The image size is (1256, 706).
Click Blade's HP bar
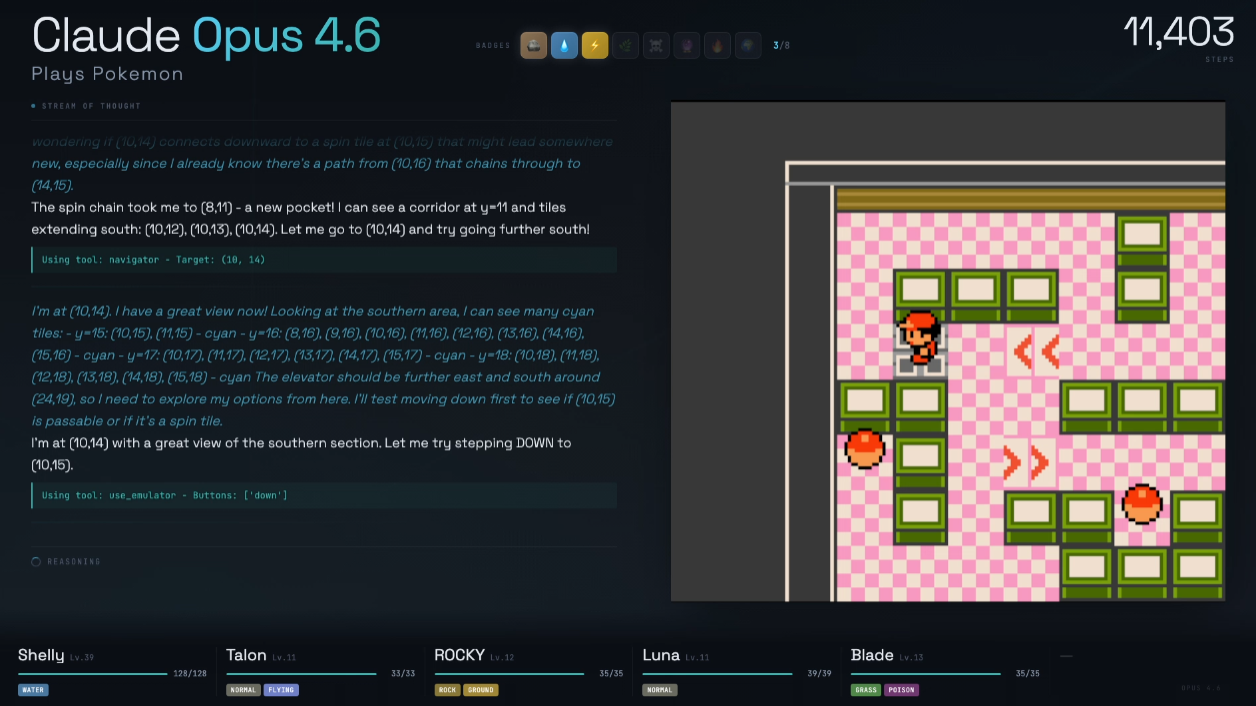point(925,674)
